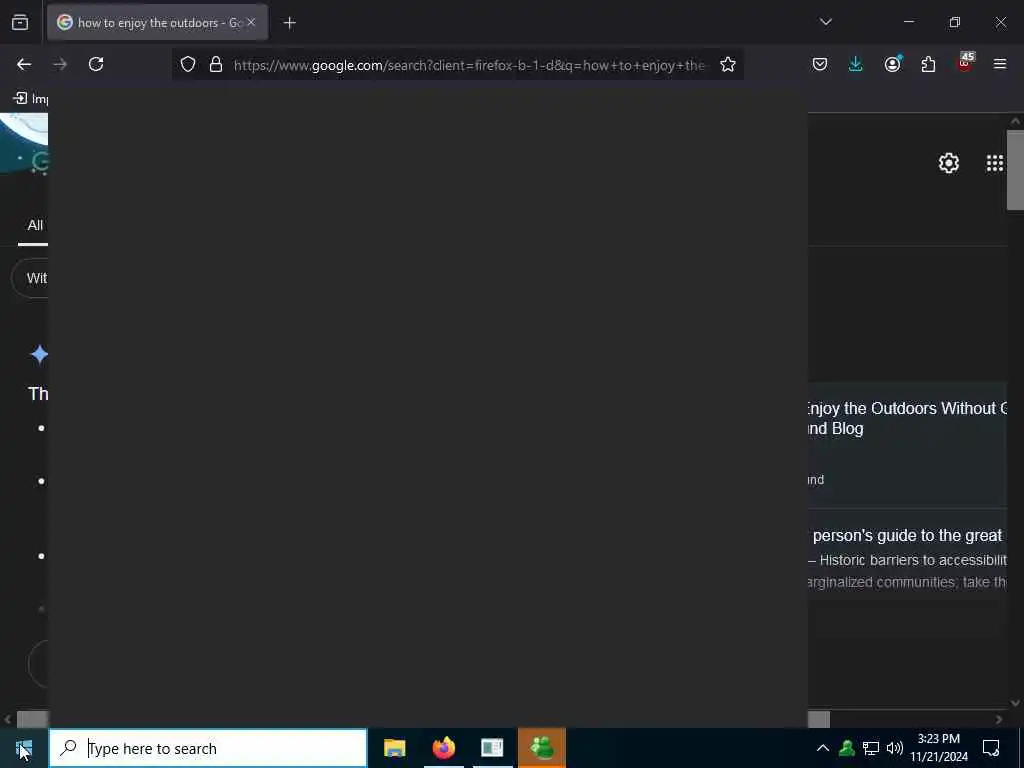
Task: Open the Firefox hamburger menu
Action: coord(1000,64)
